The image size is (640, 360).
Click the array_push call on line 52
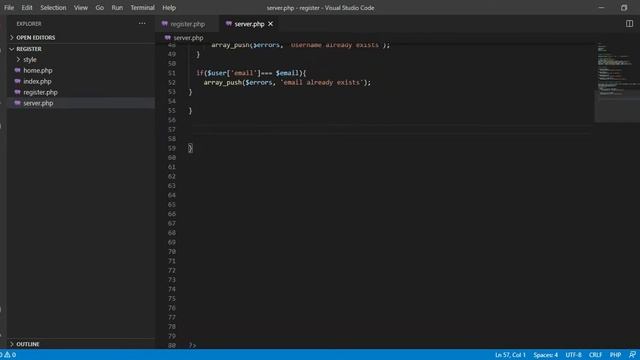222,82
